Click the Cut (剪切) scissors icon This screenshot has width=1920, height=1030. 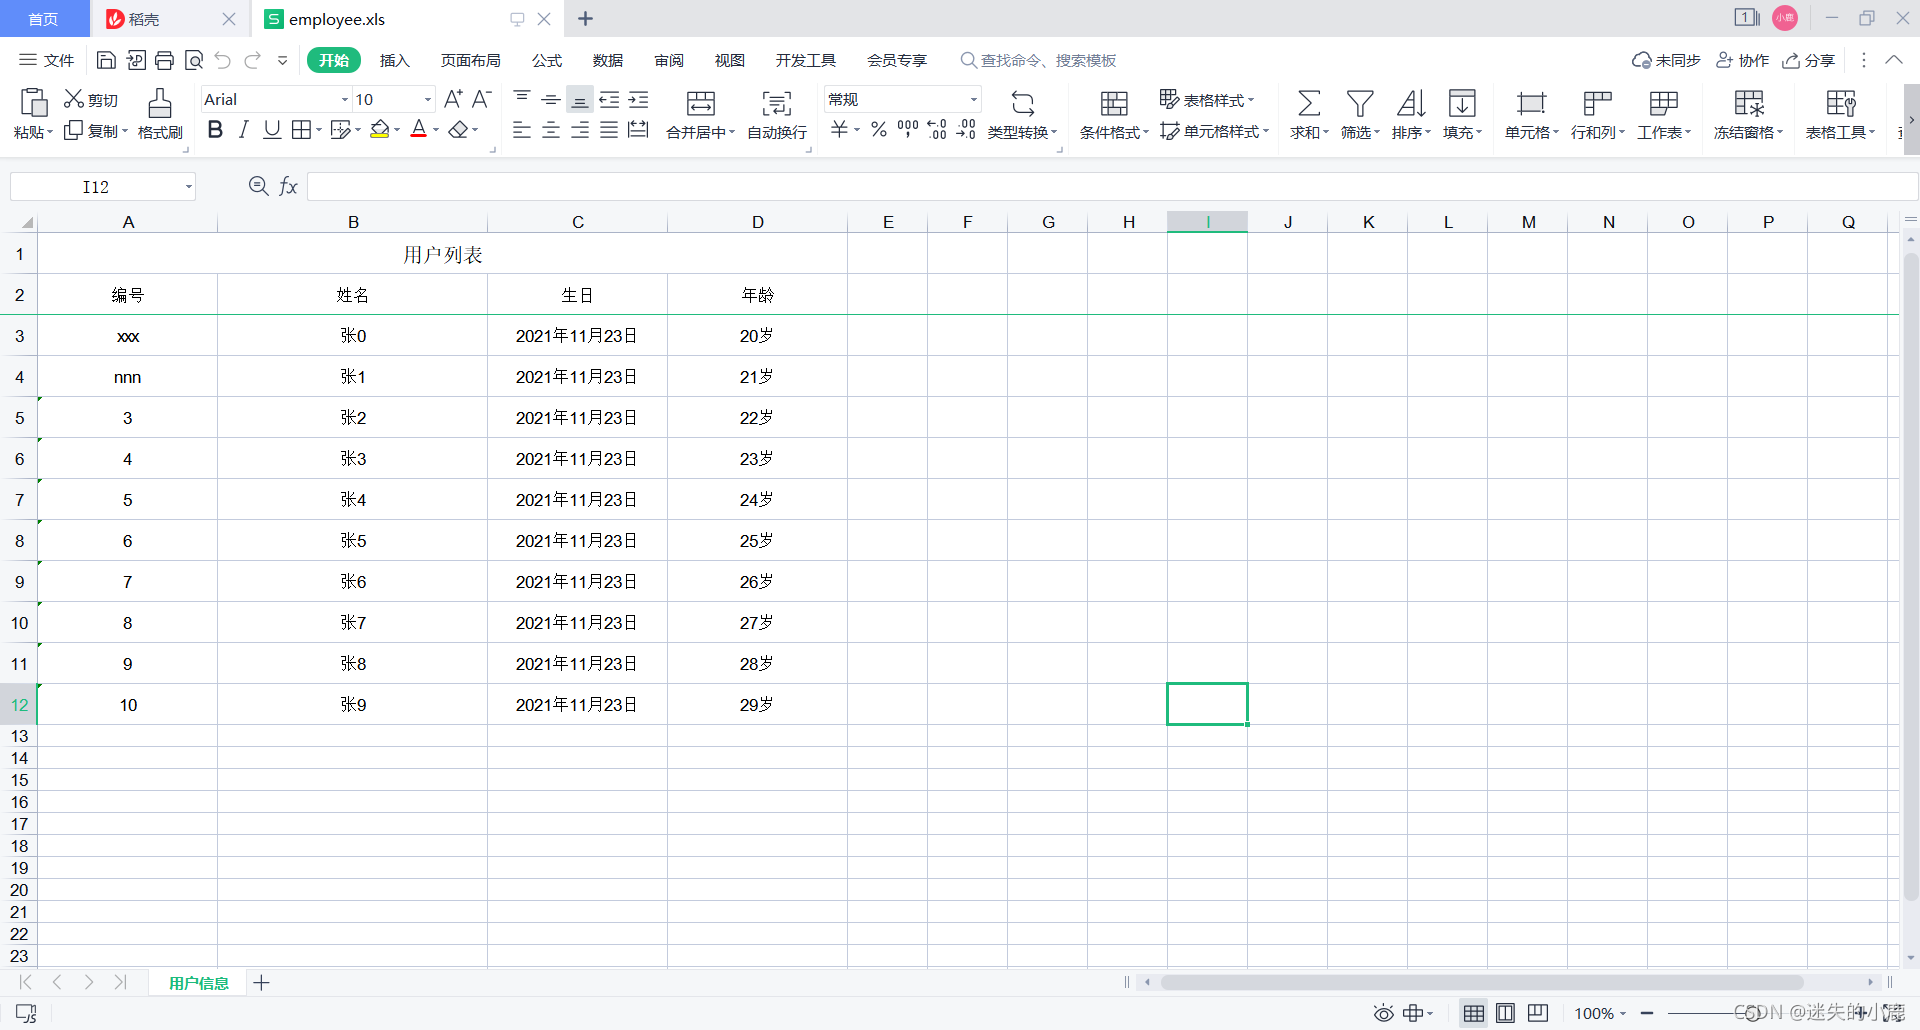click(74, 99)
